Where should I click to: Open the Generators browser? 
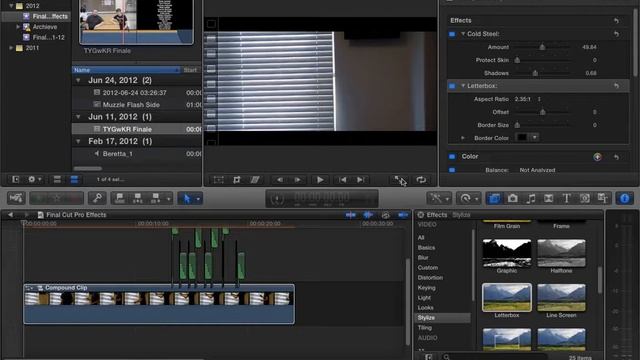tap(584, 198)
